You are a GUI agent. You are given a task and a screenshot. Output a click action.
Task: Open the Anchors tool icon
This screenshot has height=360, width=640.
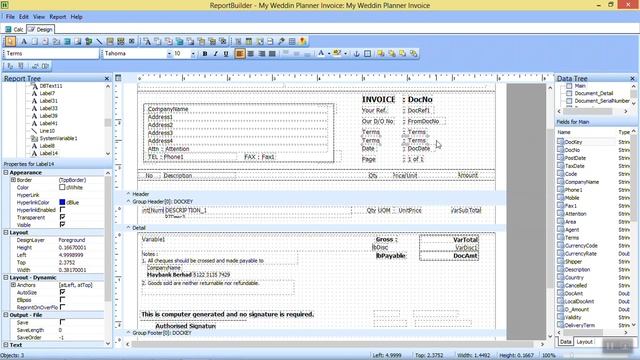(356, 53)
